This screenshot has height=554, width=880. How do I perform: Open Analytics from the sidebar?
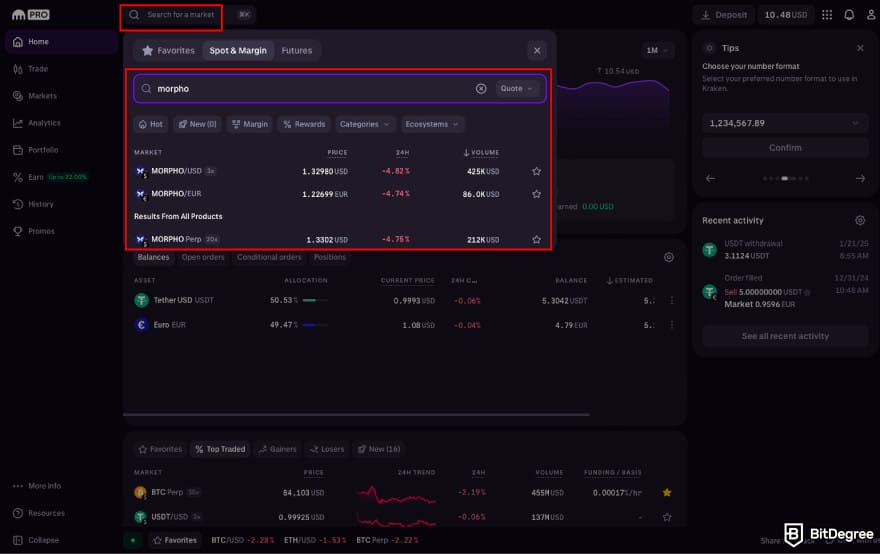pyautogui.click(x=61, y=123)
